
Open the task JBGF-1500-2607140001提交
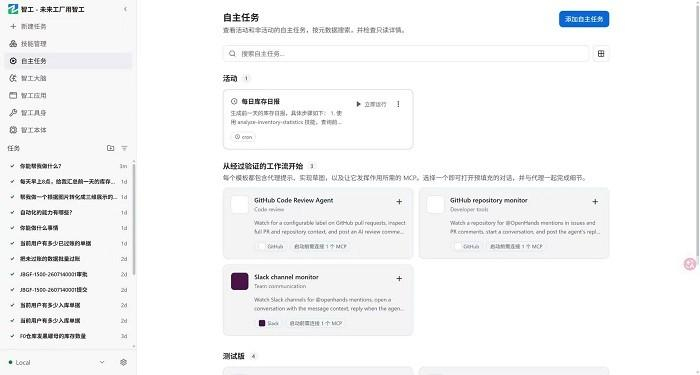tap(68, 290)
